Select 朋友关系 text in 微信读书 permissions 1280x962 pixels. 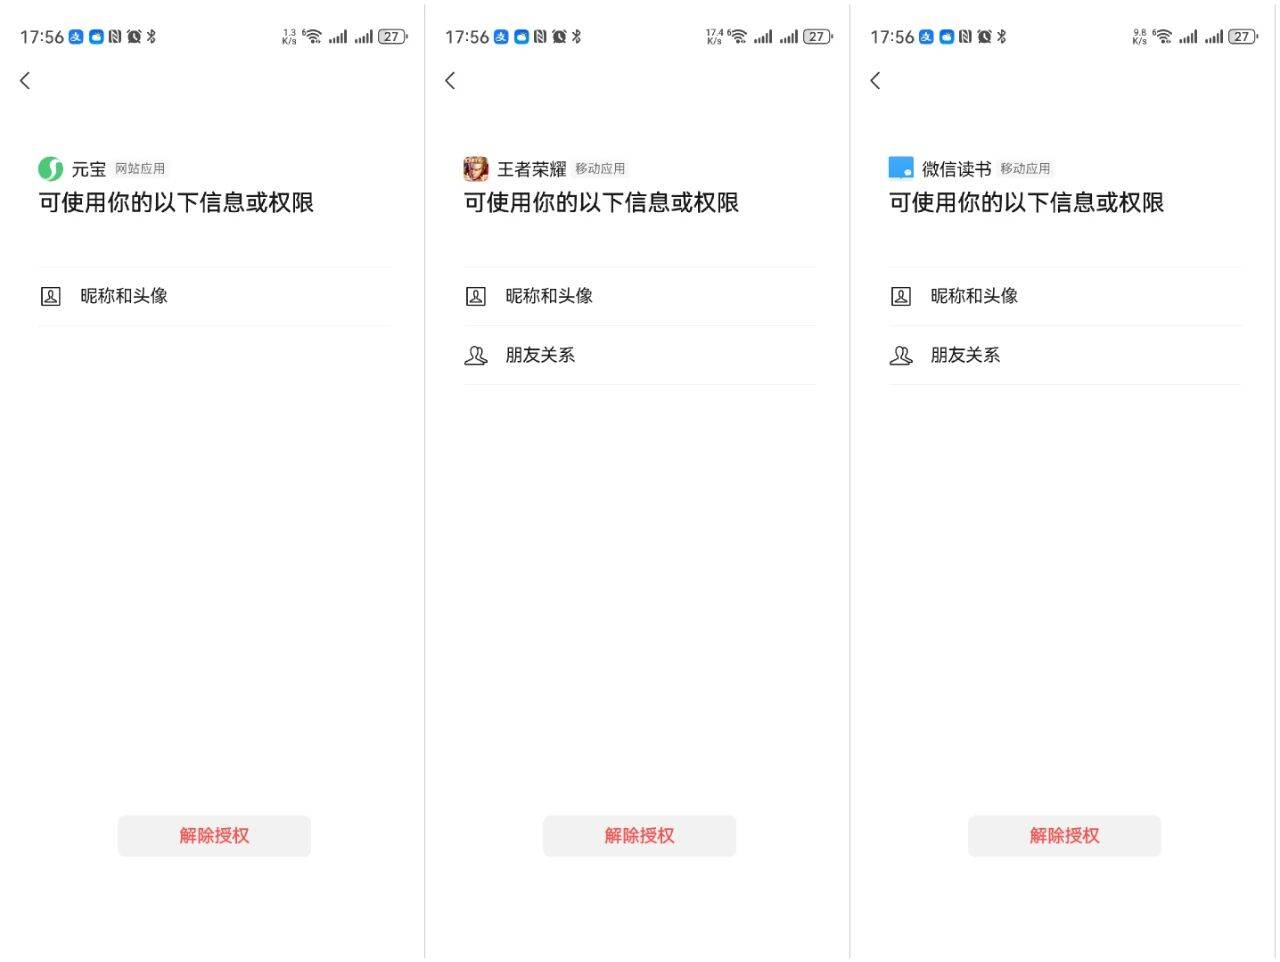(965, 355)
